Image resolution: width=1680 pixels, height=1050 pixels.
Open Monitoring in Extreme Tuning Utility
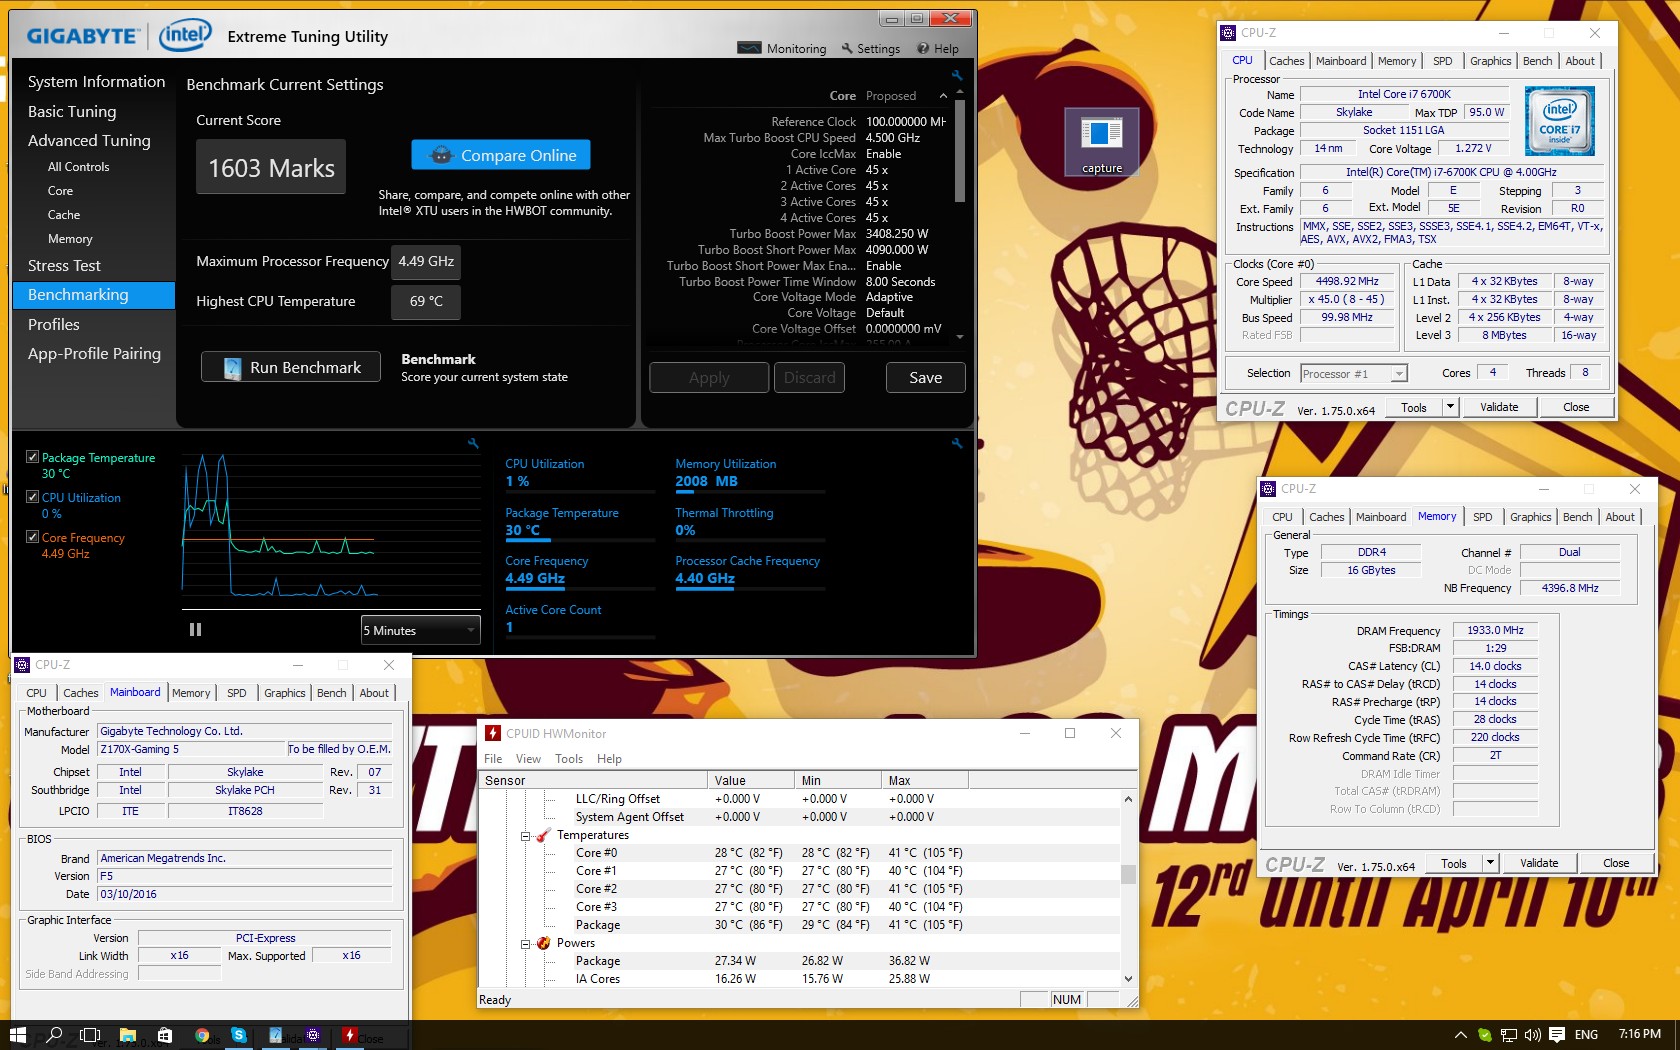point(781,48)
